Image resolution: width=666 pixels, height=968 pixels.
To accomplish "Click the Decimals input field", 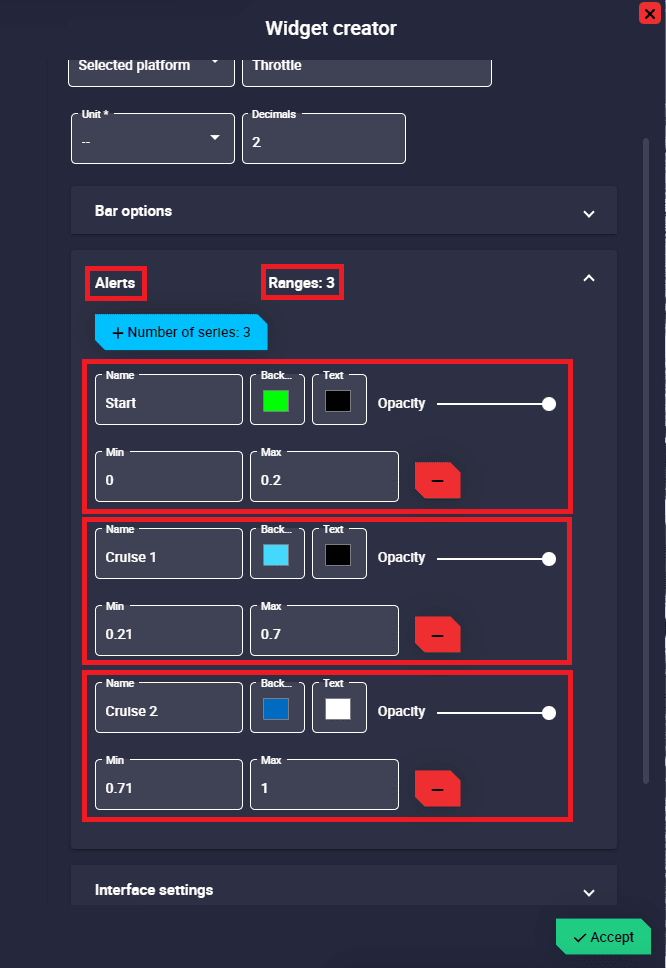I will click(323, 141).
